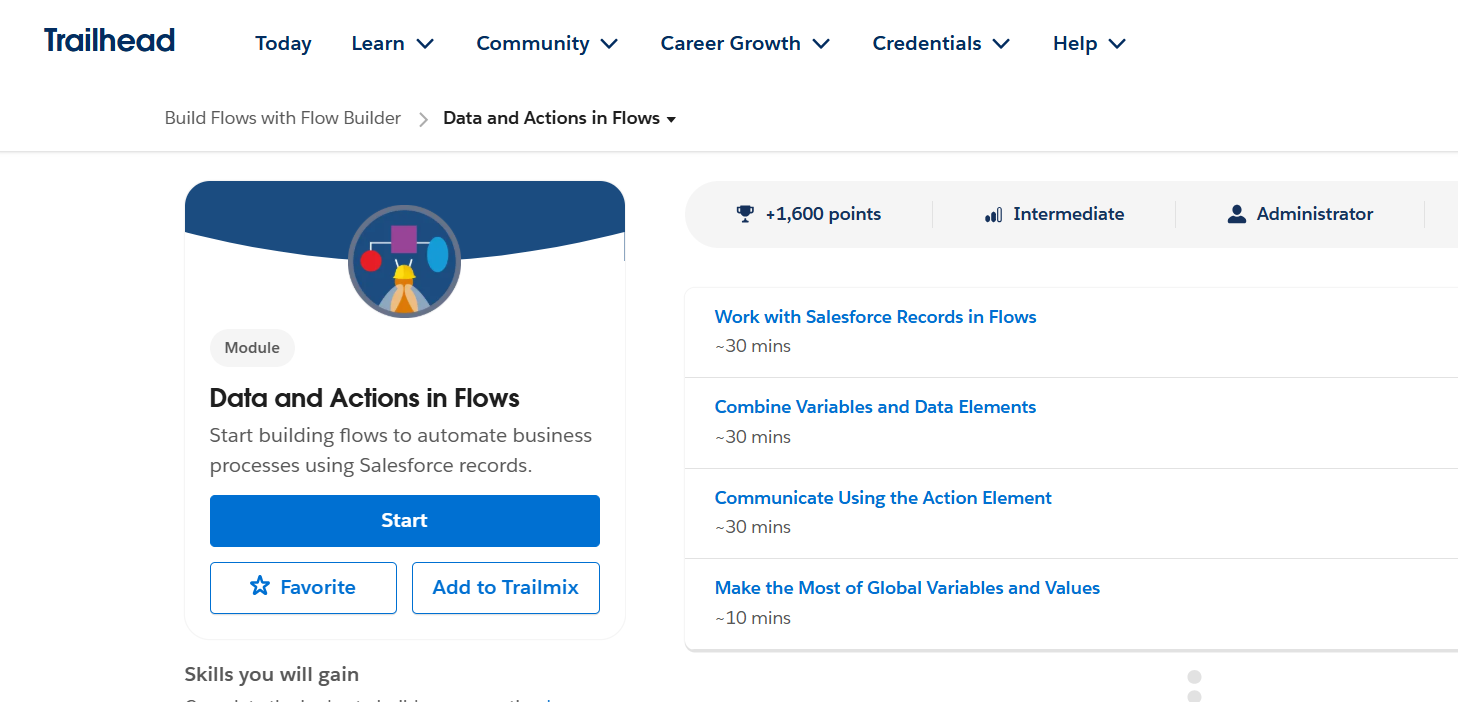Image resolution: width=1458 pixels, height=702 pixels.
Task: Click the Intermediate level bars icon
Action: pyautogui.click(x=994, y=214)
